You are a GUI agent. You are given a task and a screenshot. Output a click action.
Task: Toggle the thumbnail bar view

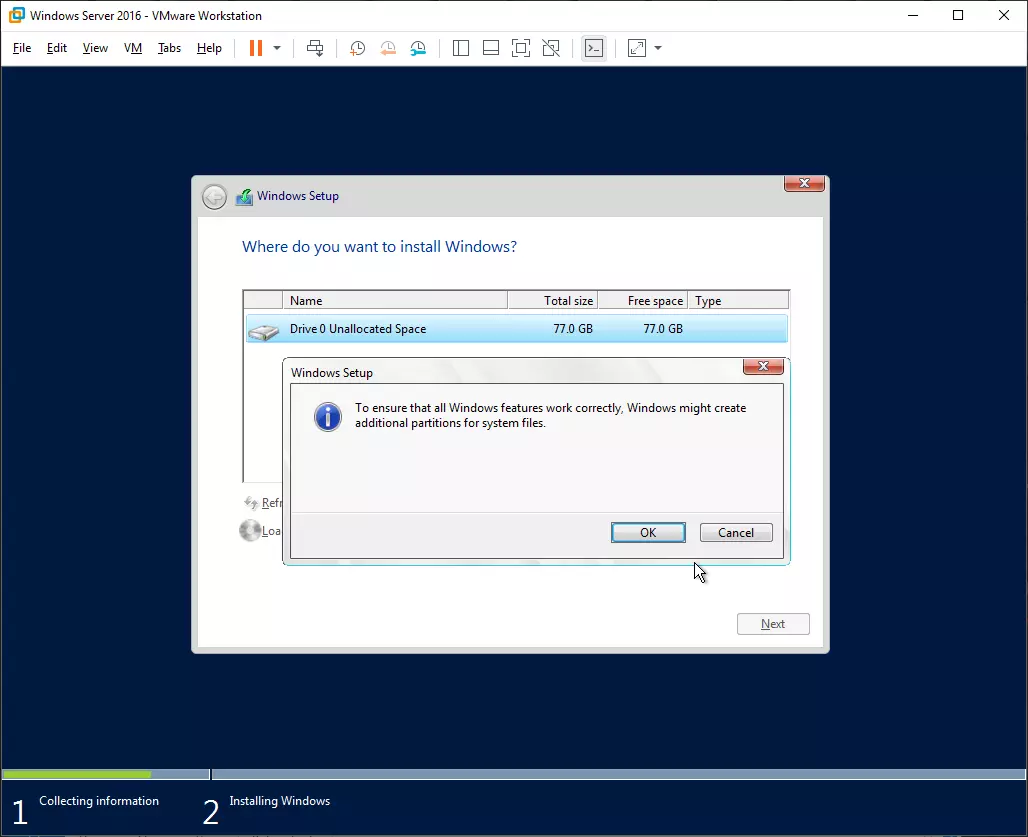(x=491, y=48)
